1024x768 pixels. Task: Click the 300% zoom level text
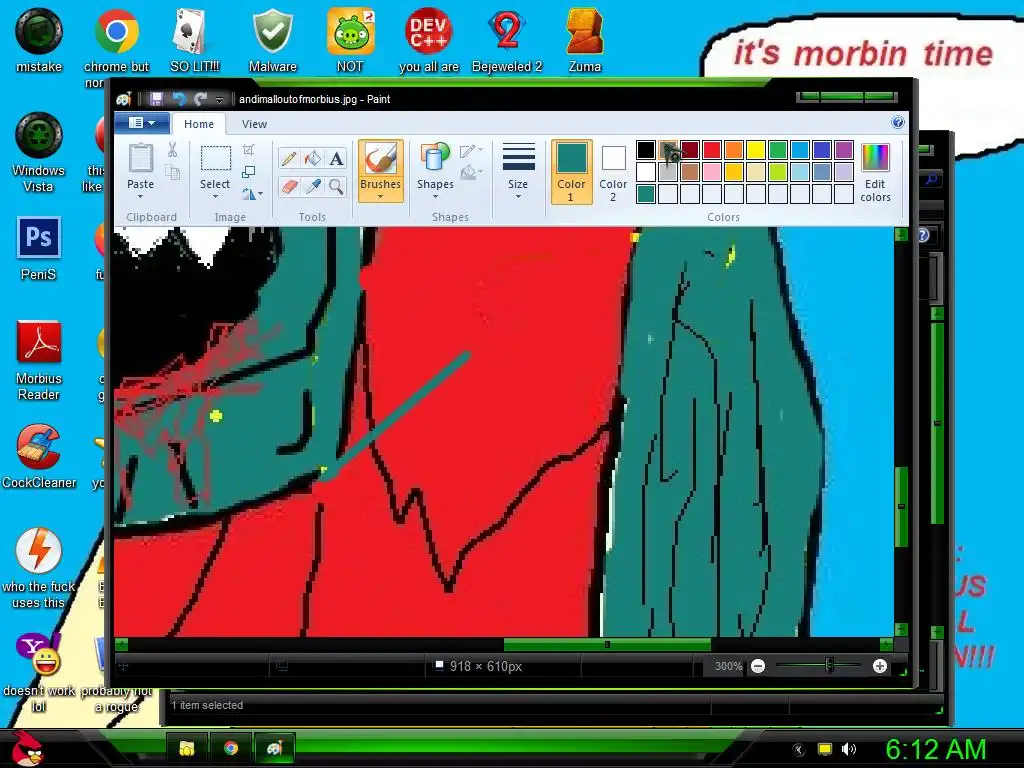tap(728, 666)
